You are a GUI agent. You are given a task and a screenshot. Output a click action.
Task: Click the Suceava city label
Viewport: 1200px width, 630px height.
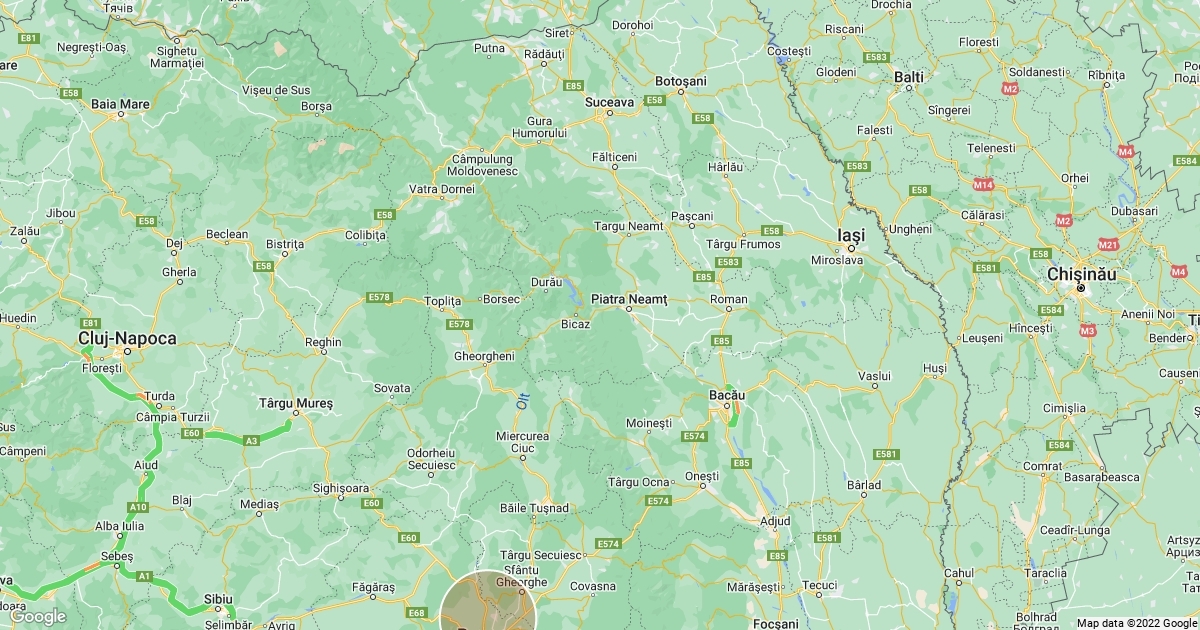point(609,102)
